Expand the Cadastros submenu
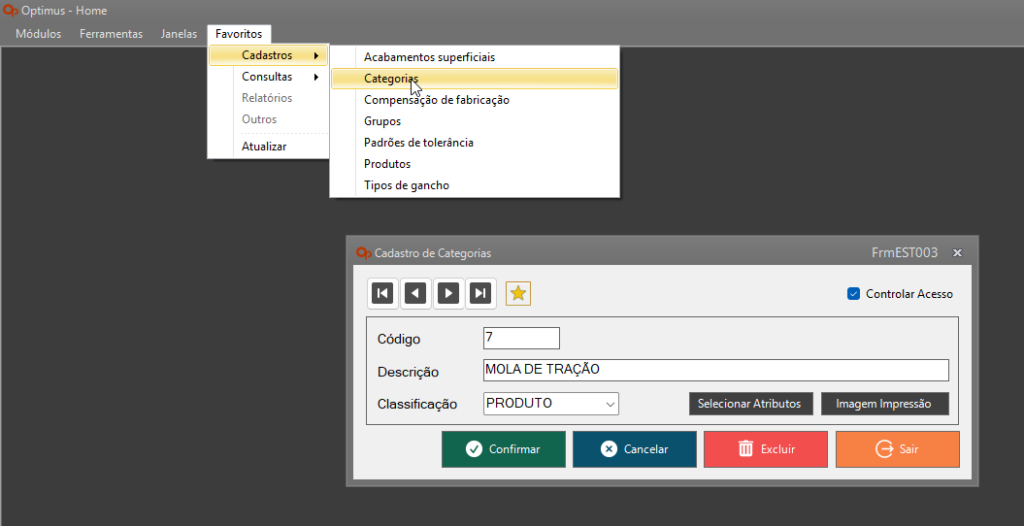This screenshot has width=1024, height=526. pyautogui.click(x=268, y=56)
